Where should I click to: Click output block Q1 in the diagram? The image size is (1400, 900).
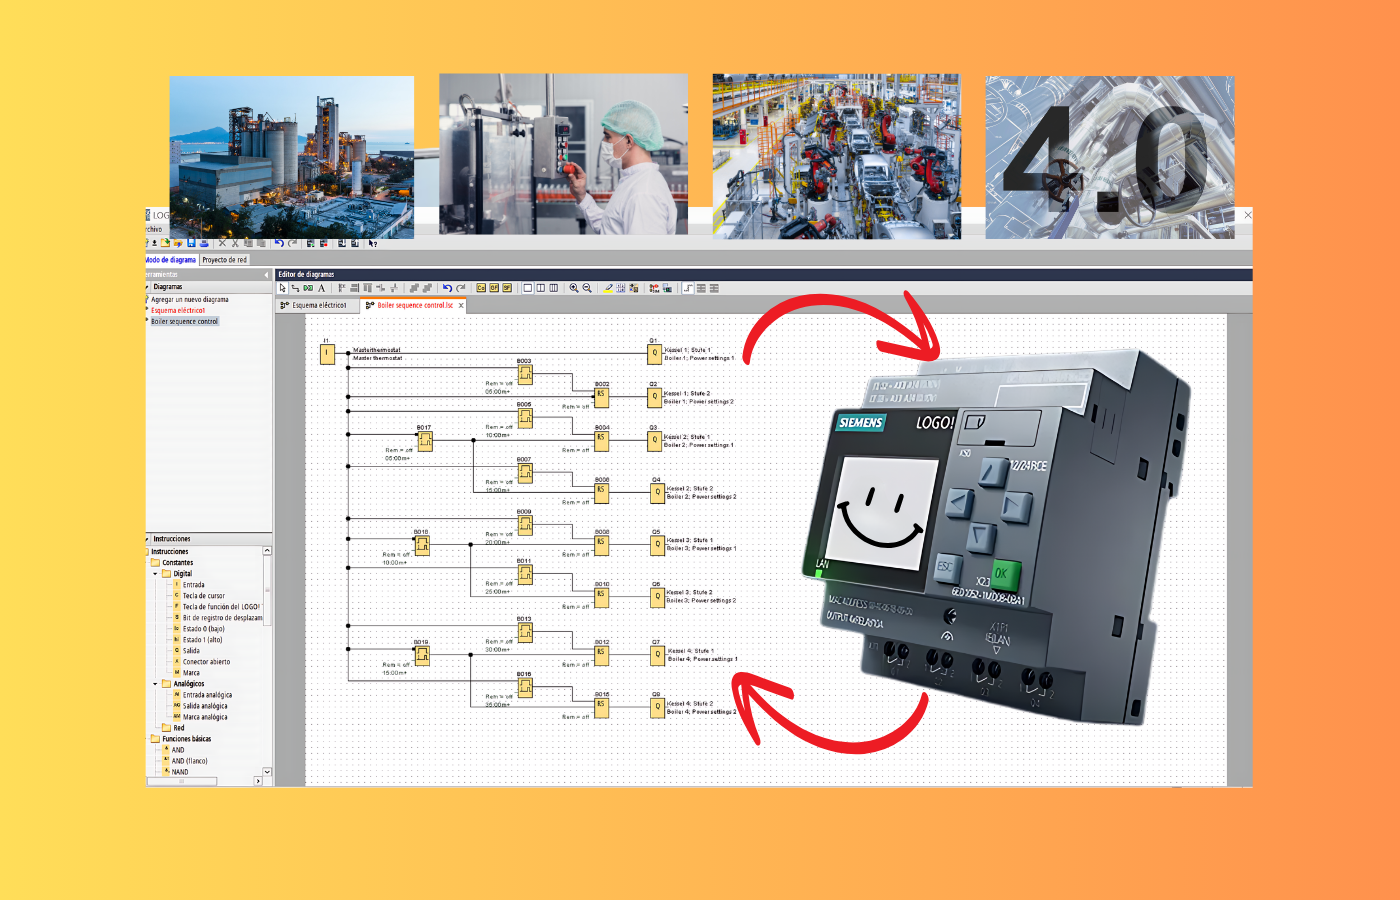click(x=655, y=353)
